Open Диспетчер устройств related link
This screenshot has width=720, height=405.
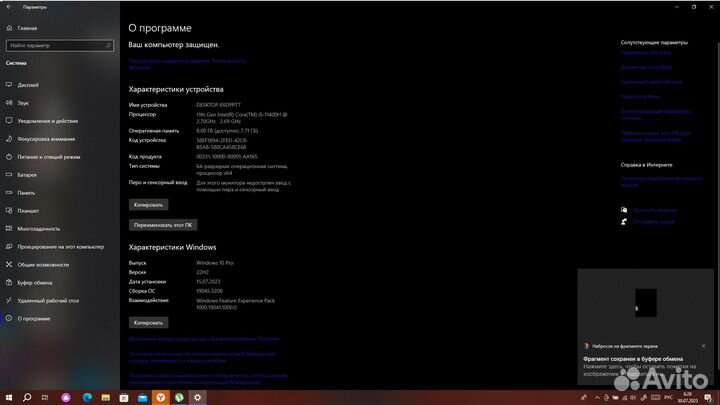coord(646,67)
